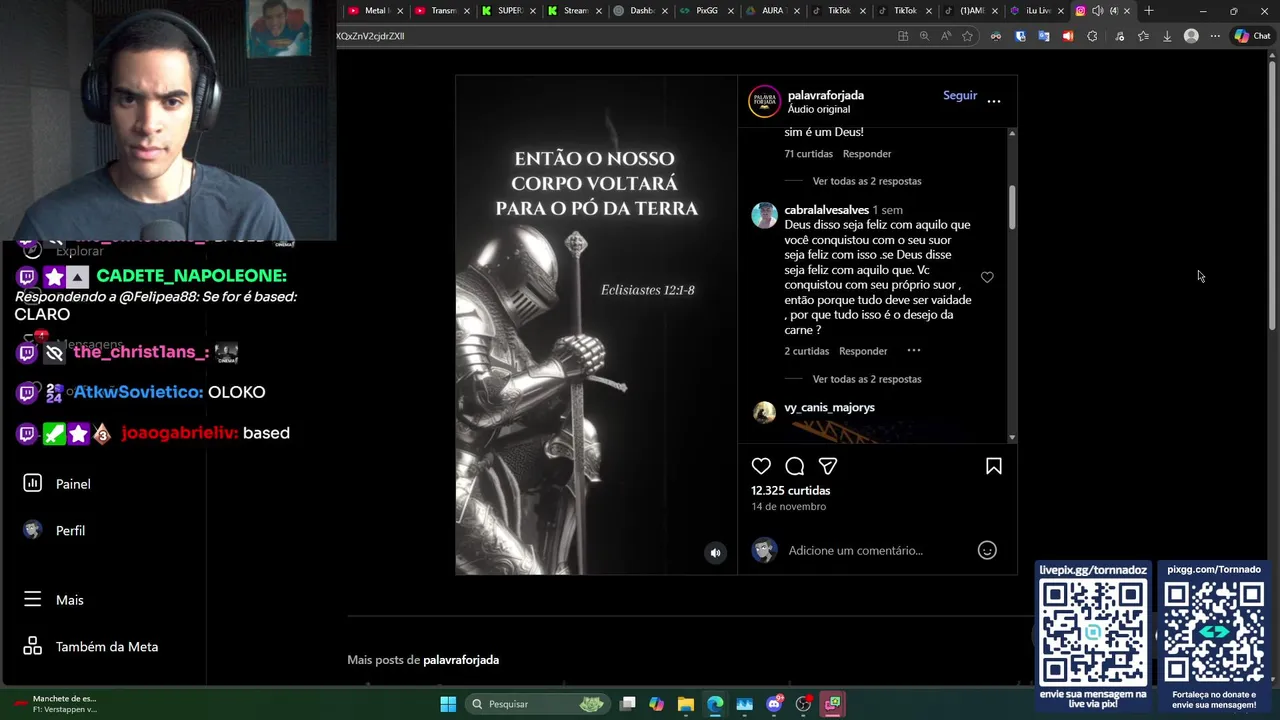
Task: Reply to the comment with 71 curtidas
Action: [x=867, y=154]
